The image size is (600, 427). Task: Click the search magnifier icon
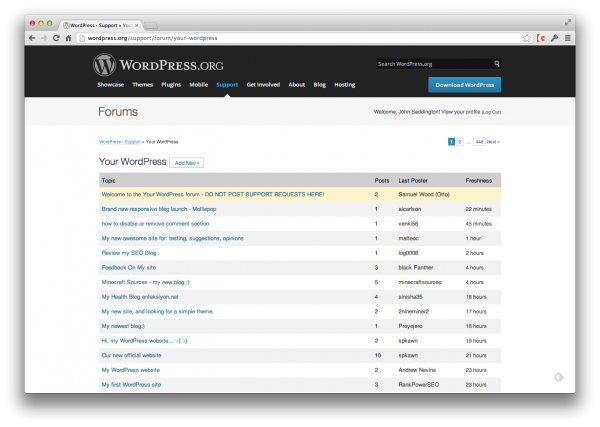[497, 64]
